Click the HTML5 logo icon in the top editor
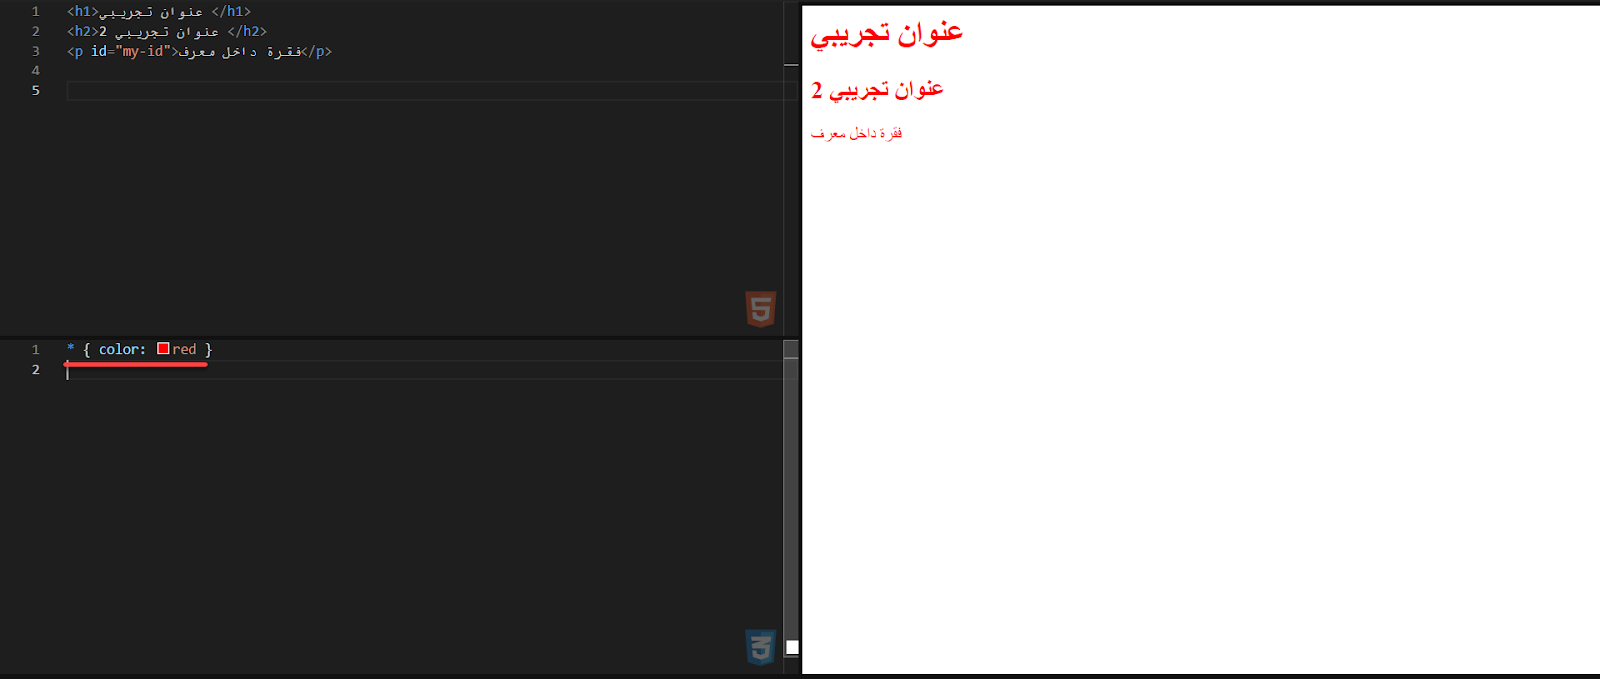1600x679 pixels. pos(761,309)
